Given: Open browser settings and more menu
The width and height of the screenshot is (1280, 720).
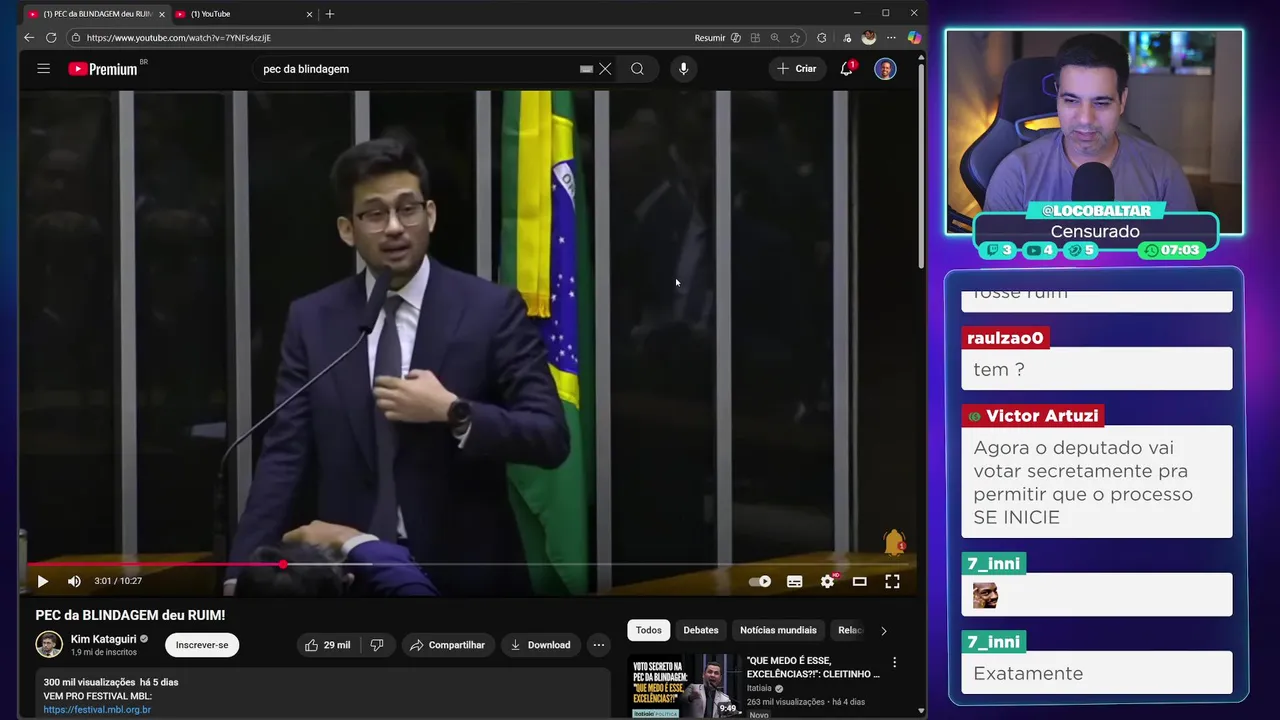Looking at the screenshot, I should coord(891,38).
